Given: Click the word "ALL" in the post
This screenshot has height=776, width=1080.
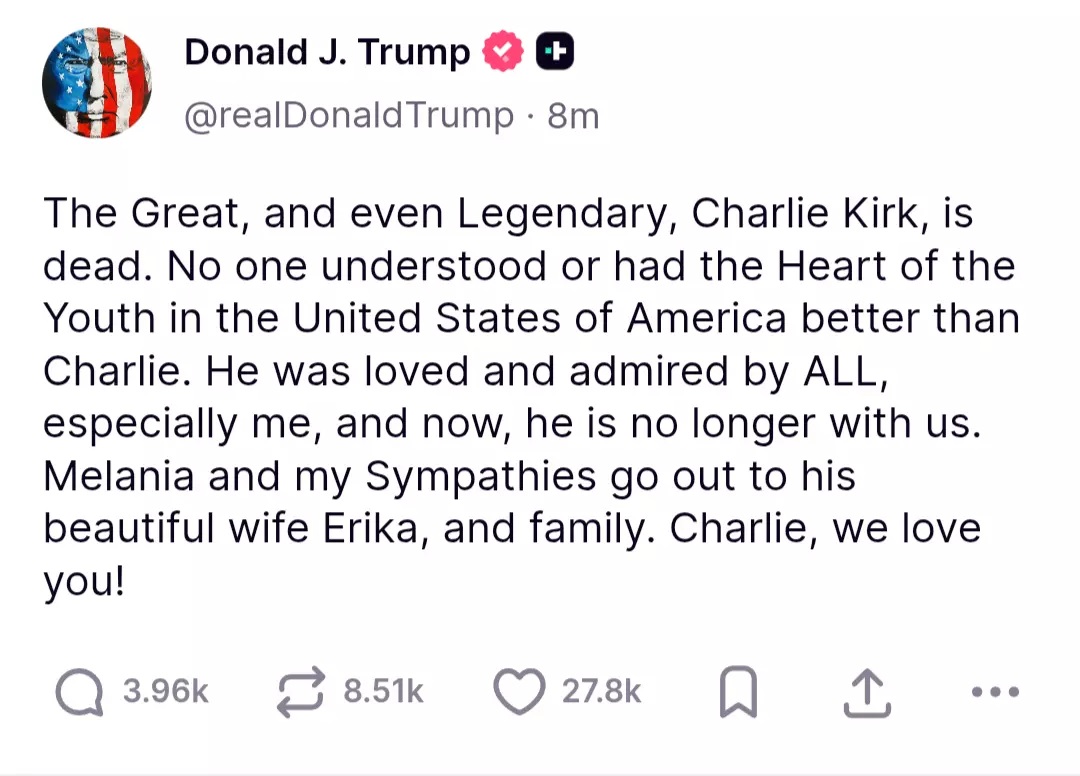Looking at the screenshot, I should point(844,371).
